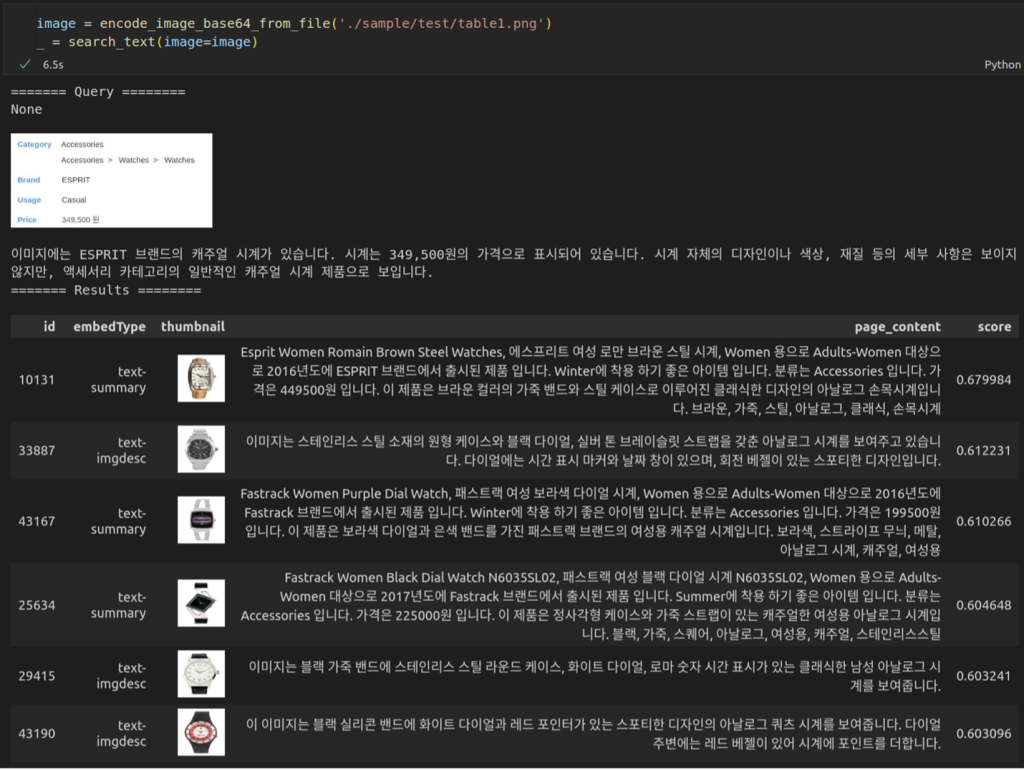The image size is (1024, 770).
Task: Click the Esprit Women Romain Brown description
Action: [x=590, y=380]
